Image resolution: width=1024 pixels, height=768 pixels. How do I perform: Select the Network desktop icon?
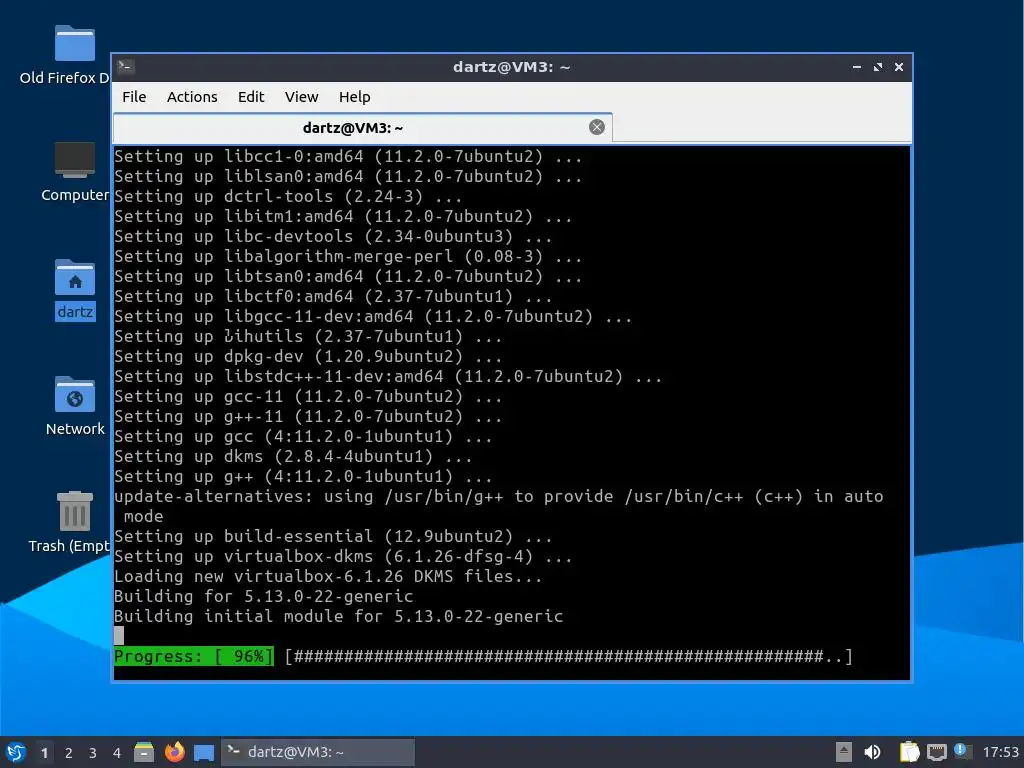(x=74, y=406)
